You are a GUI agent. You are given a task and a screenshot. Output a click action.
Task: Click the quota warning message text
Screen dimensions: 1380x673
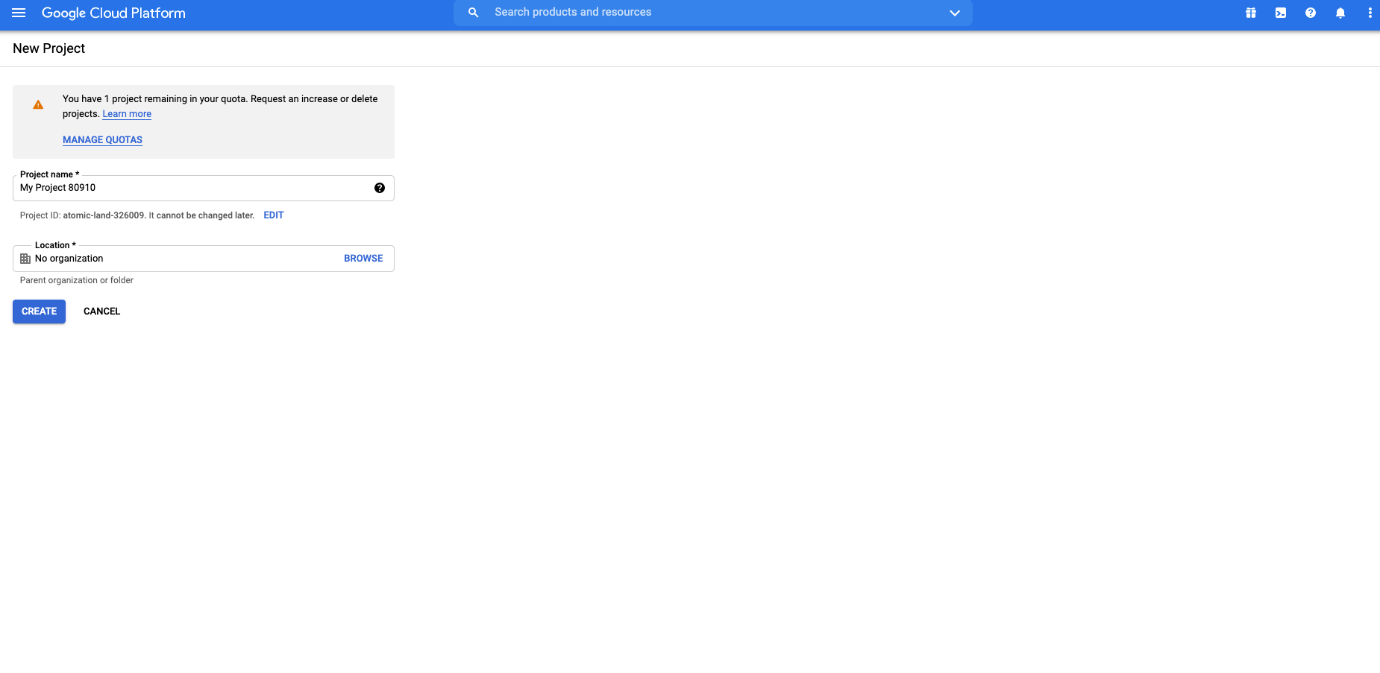(x=220, y=106)
